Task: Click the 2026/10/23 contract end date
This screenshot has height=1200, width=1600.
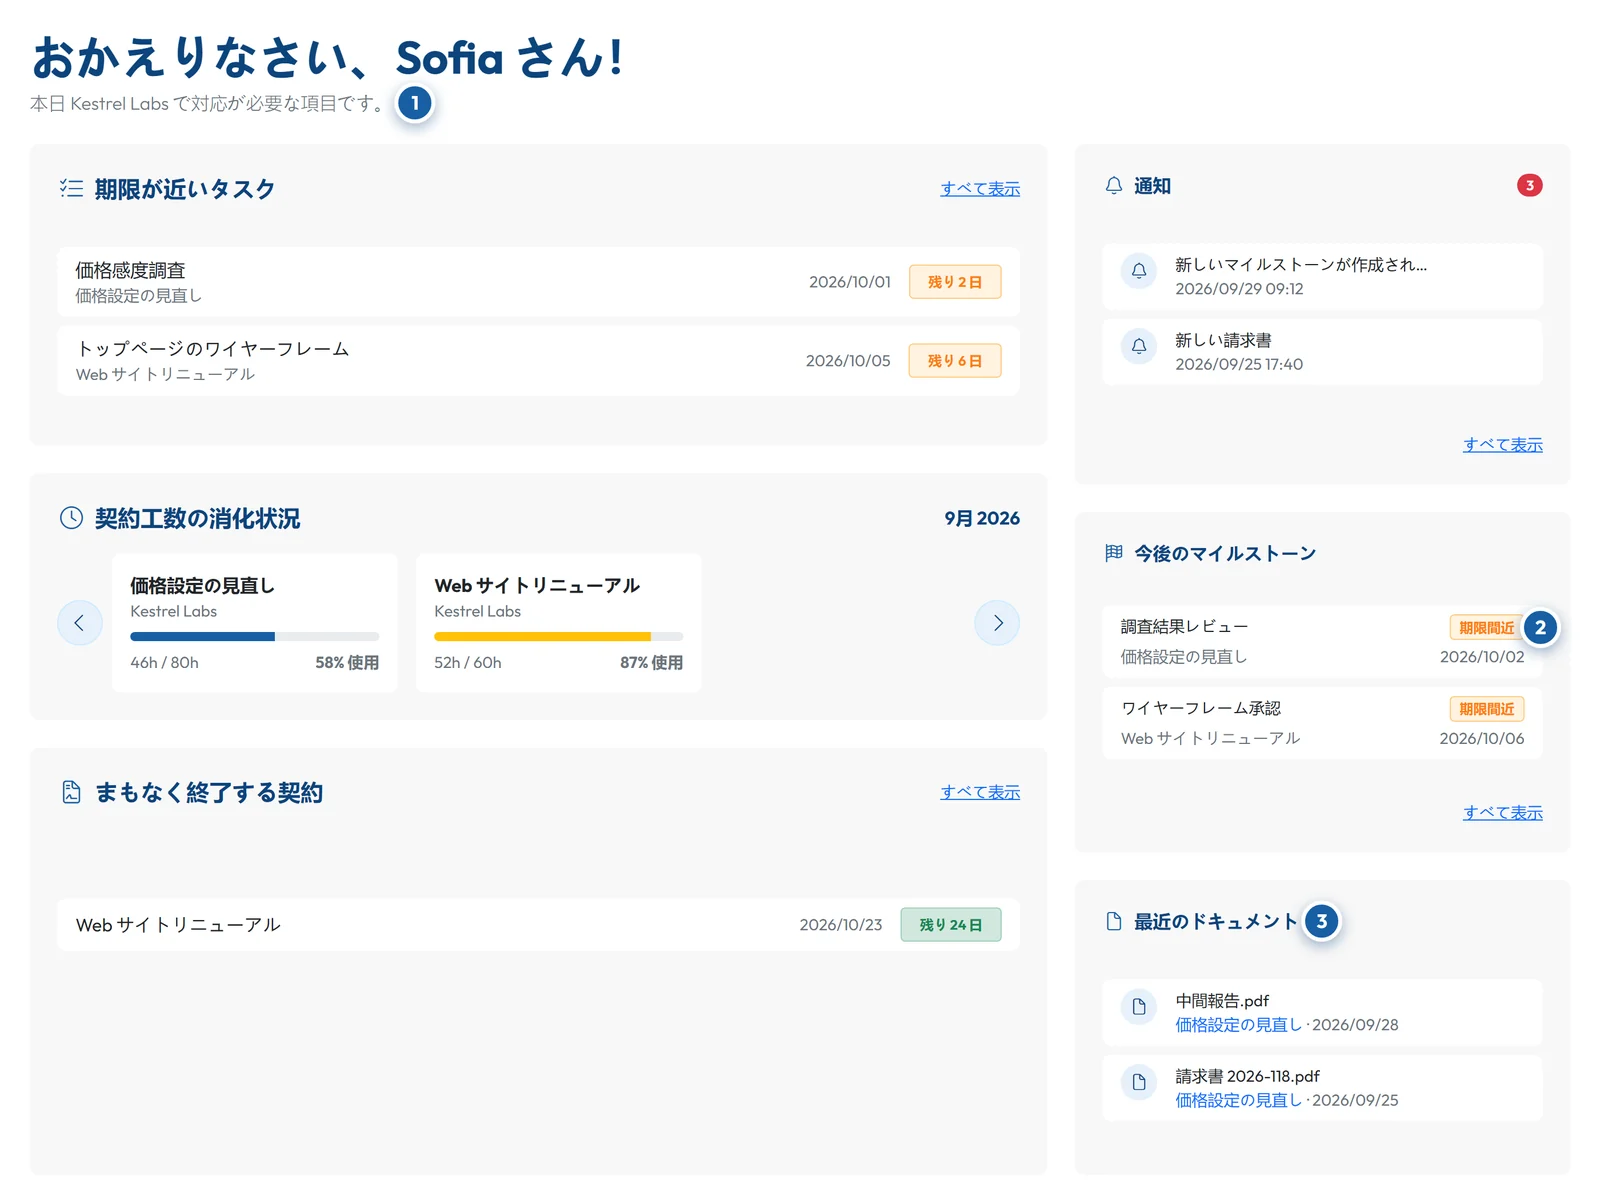Action: tap(841, 925)
